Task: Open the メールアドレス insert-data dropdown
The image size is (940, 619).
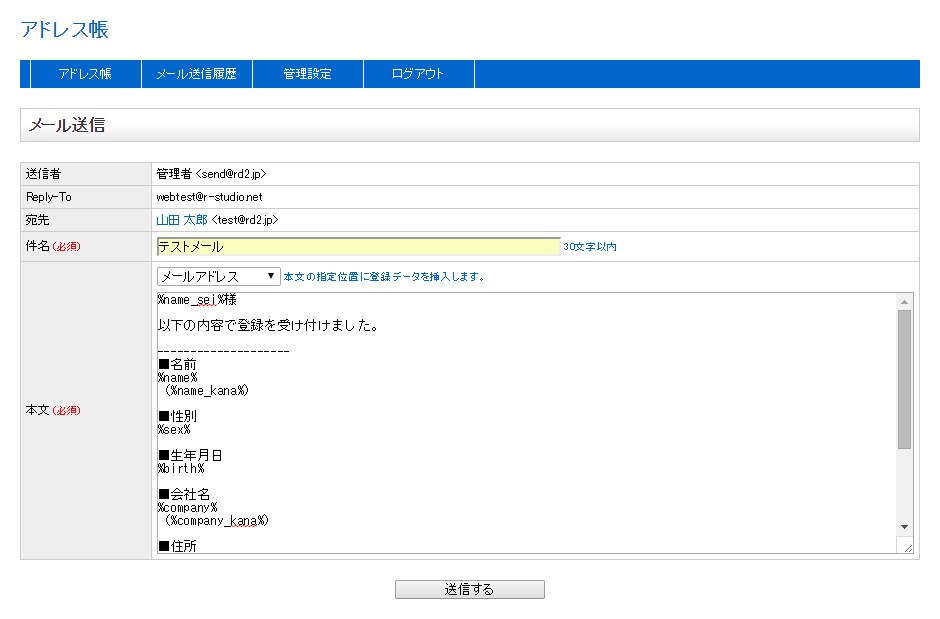Action: [218, 276]
